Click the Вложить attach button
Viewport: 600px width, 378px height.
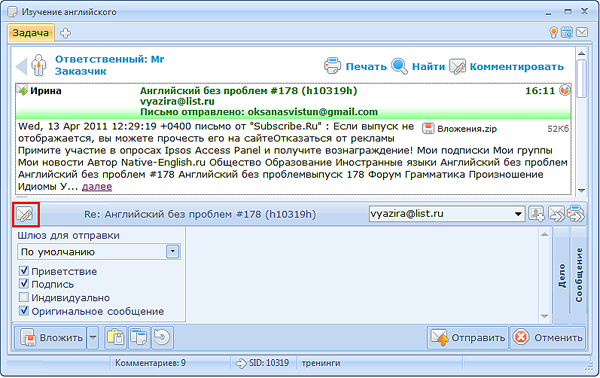tap(51, 337)
